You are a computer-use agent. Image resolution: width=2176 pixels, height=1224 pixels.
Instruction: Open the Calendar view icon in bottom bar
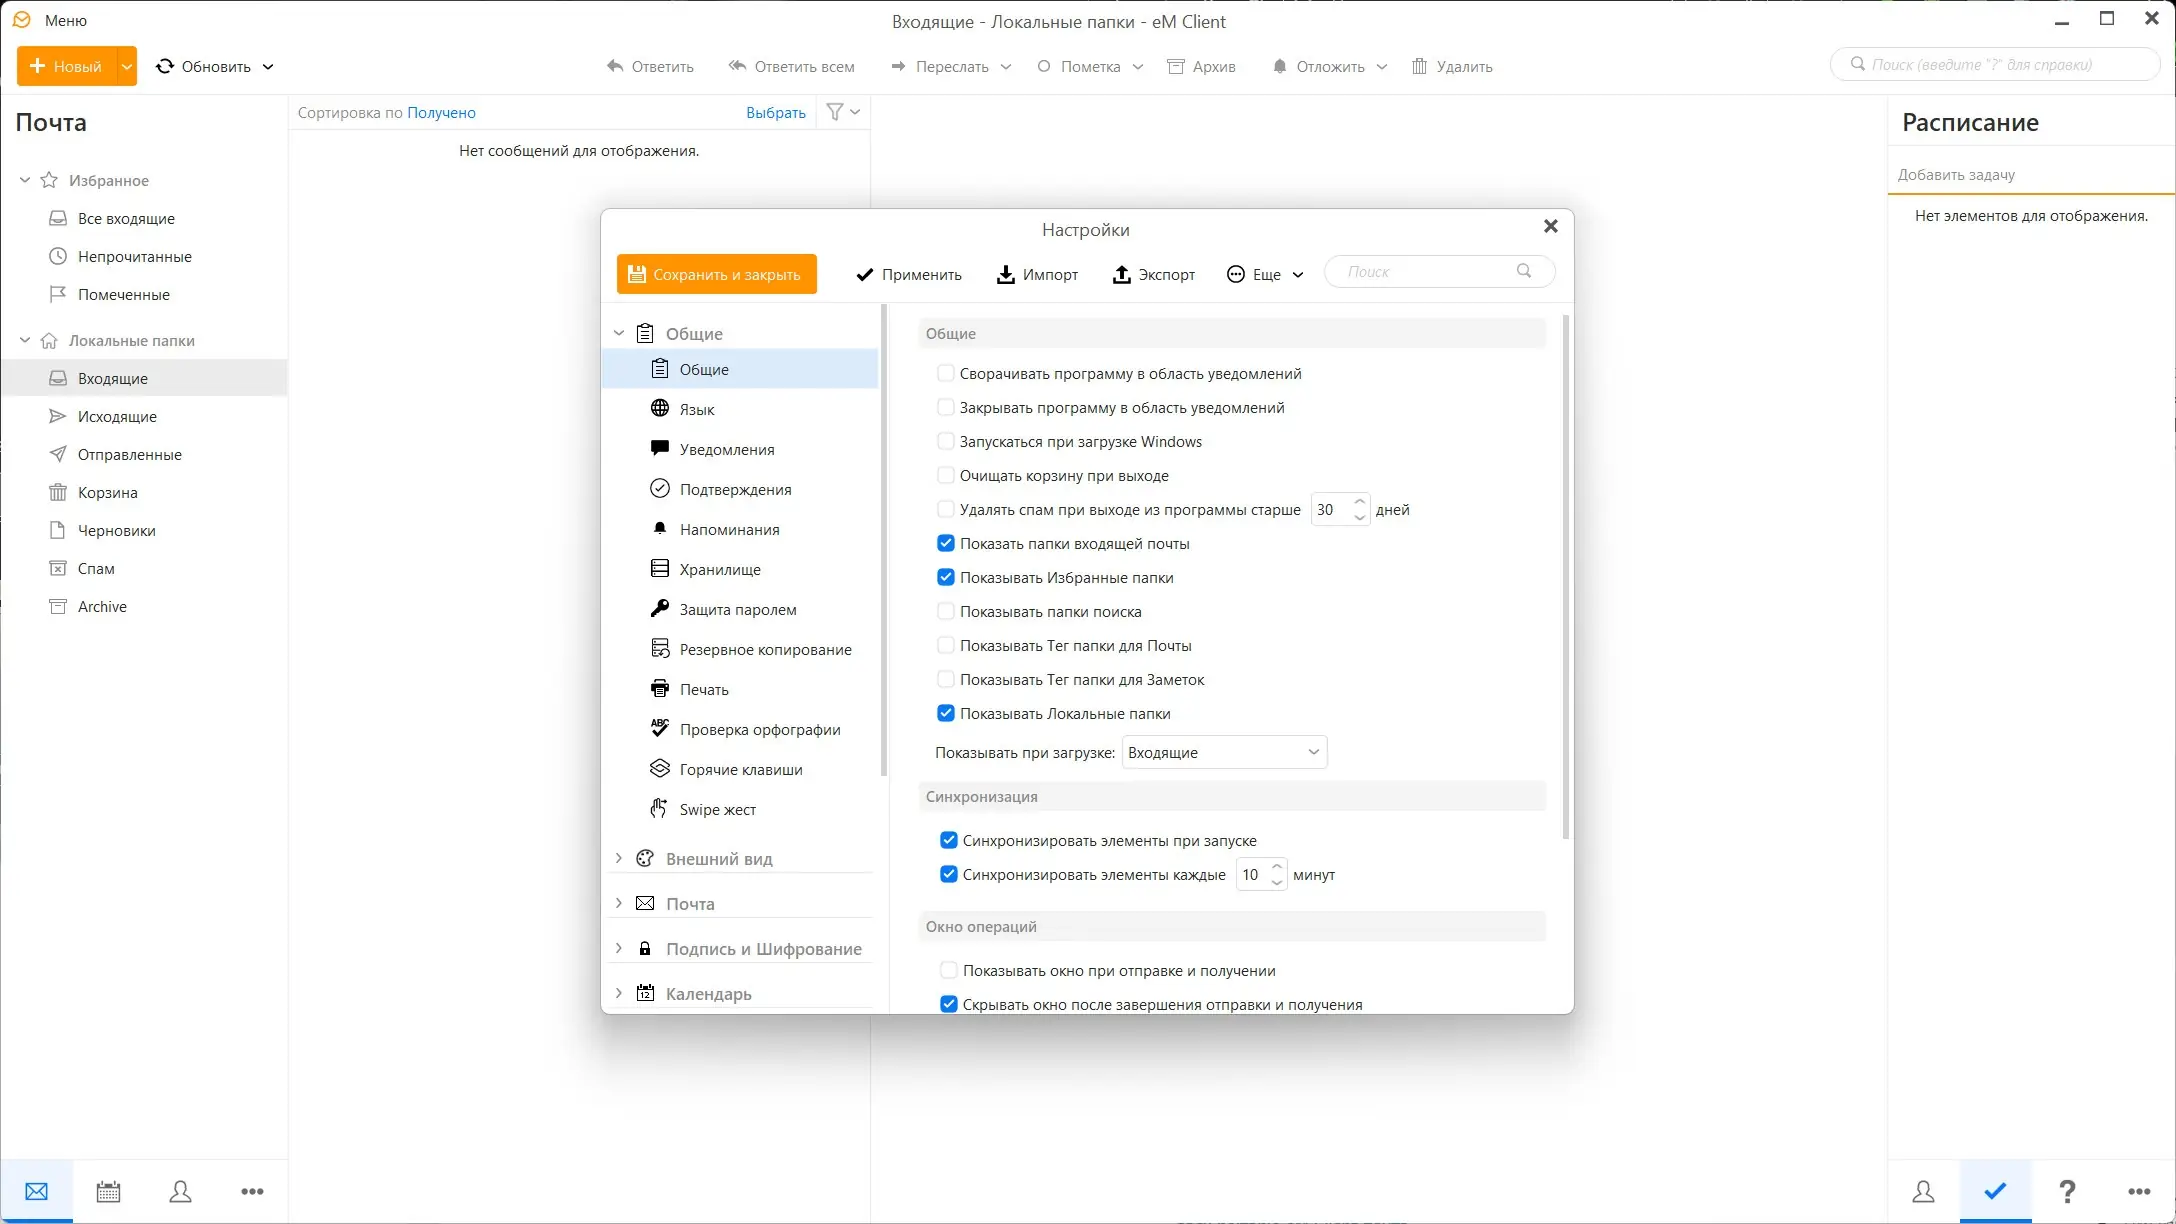click(x=108, y=1191)
